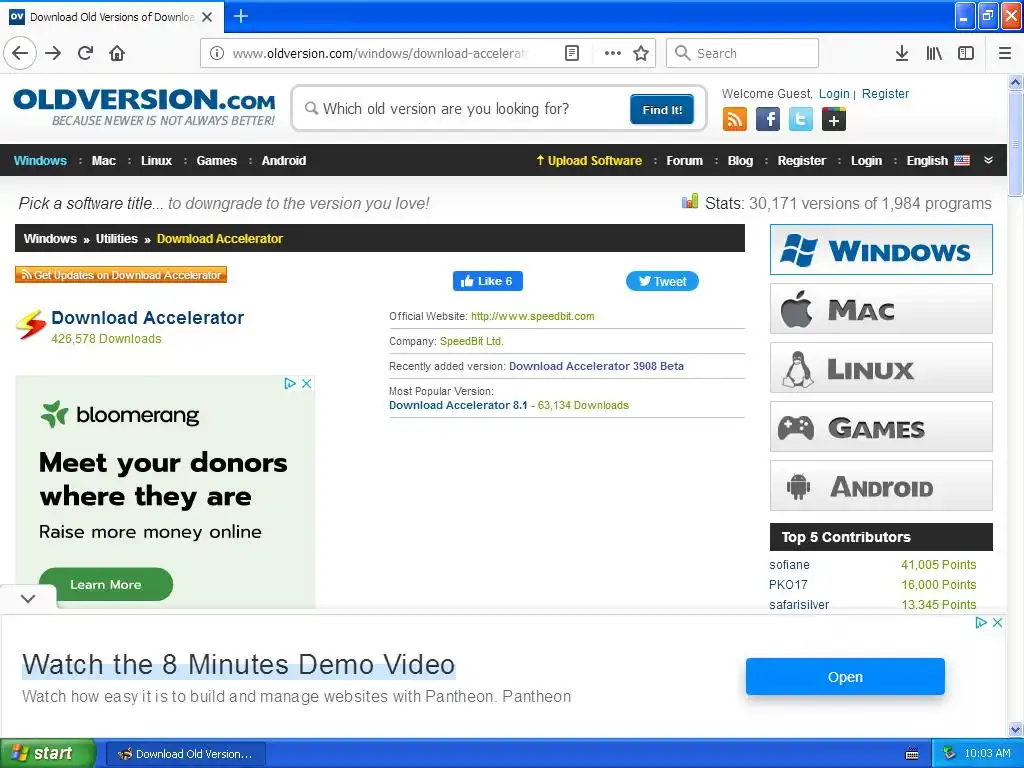This screenshot has height=768, width=1024.
Task: Select the Android platform banner
Action: click(881, 486)
